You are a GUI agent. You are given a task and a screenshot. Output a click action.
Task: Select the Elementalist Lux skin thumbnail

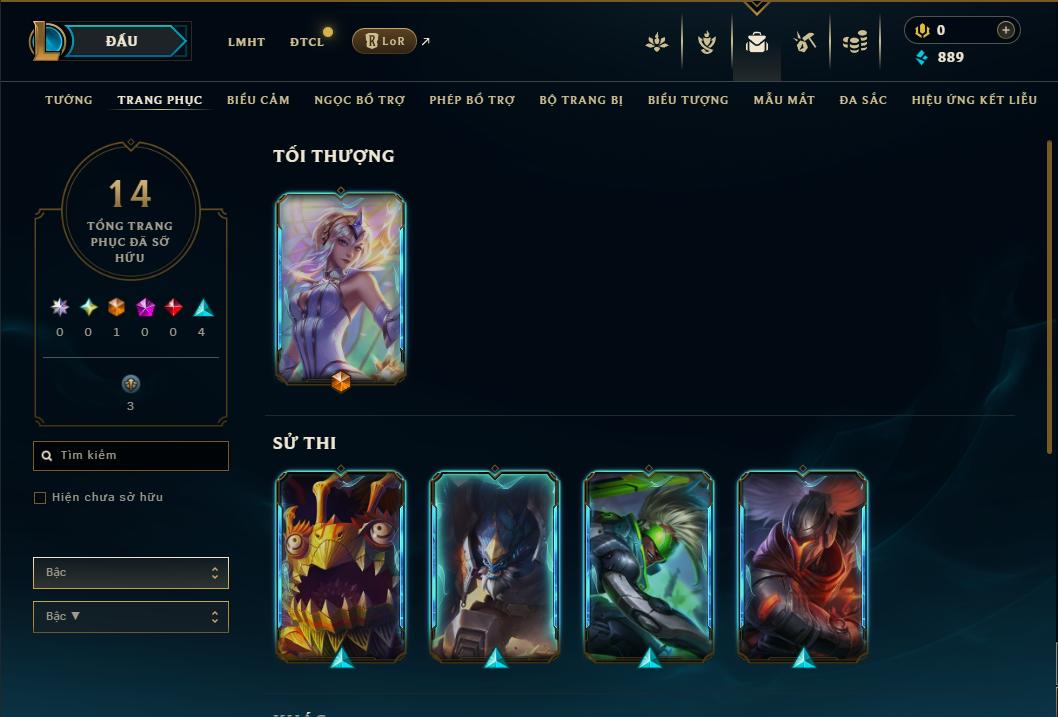click(341, 289)
